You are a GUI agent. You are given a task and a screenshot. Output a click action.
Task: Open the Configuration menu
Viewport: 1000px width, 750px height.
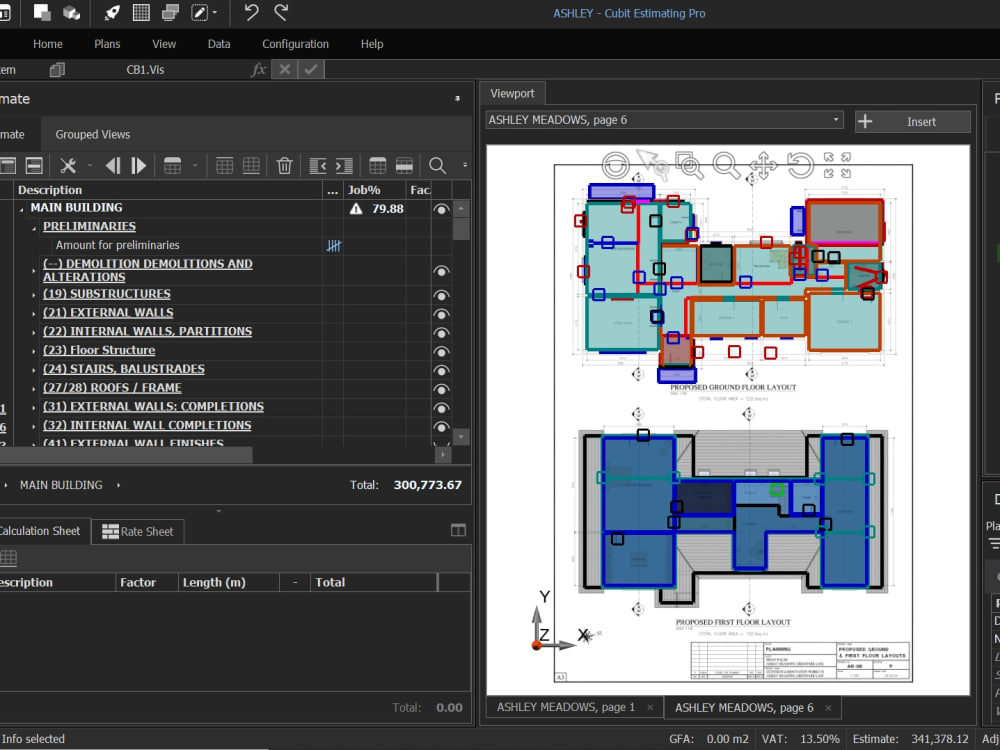(x=295, y=44)
